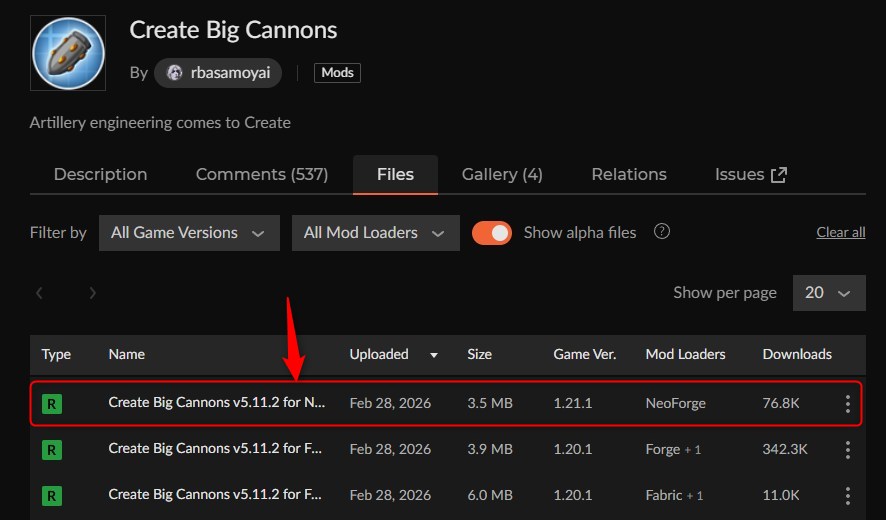The height and width of the screenshot is (520, 886).
Task: Switch to the Description tab
Action: [x=101, y=175]
